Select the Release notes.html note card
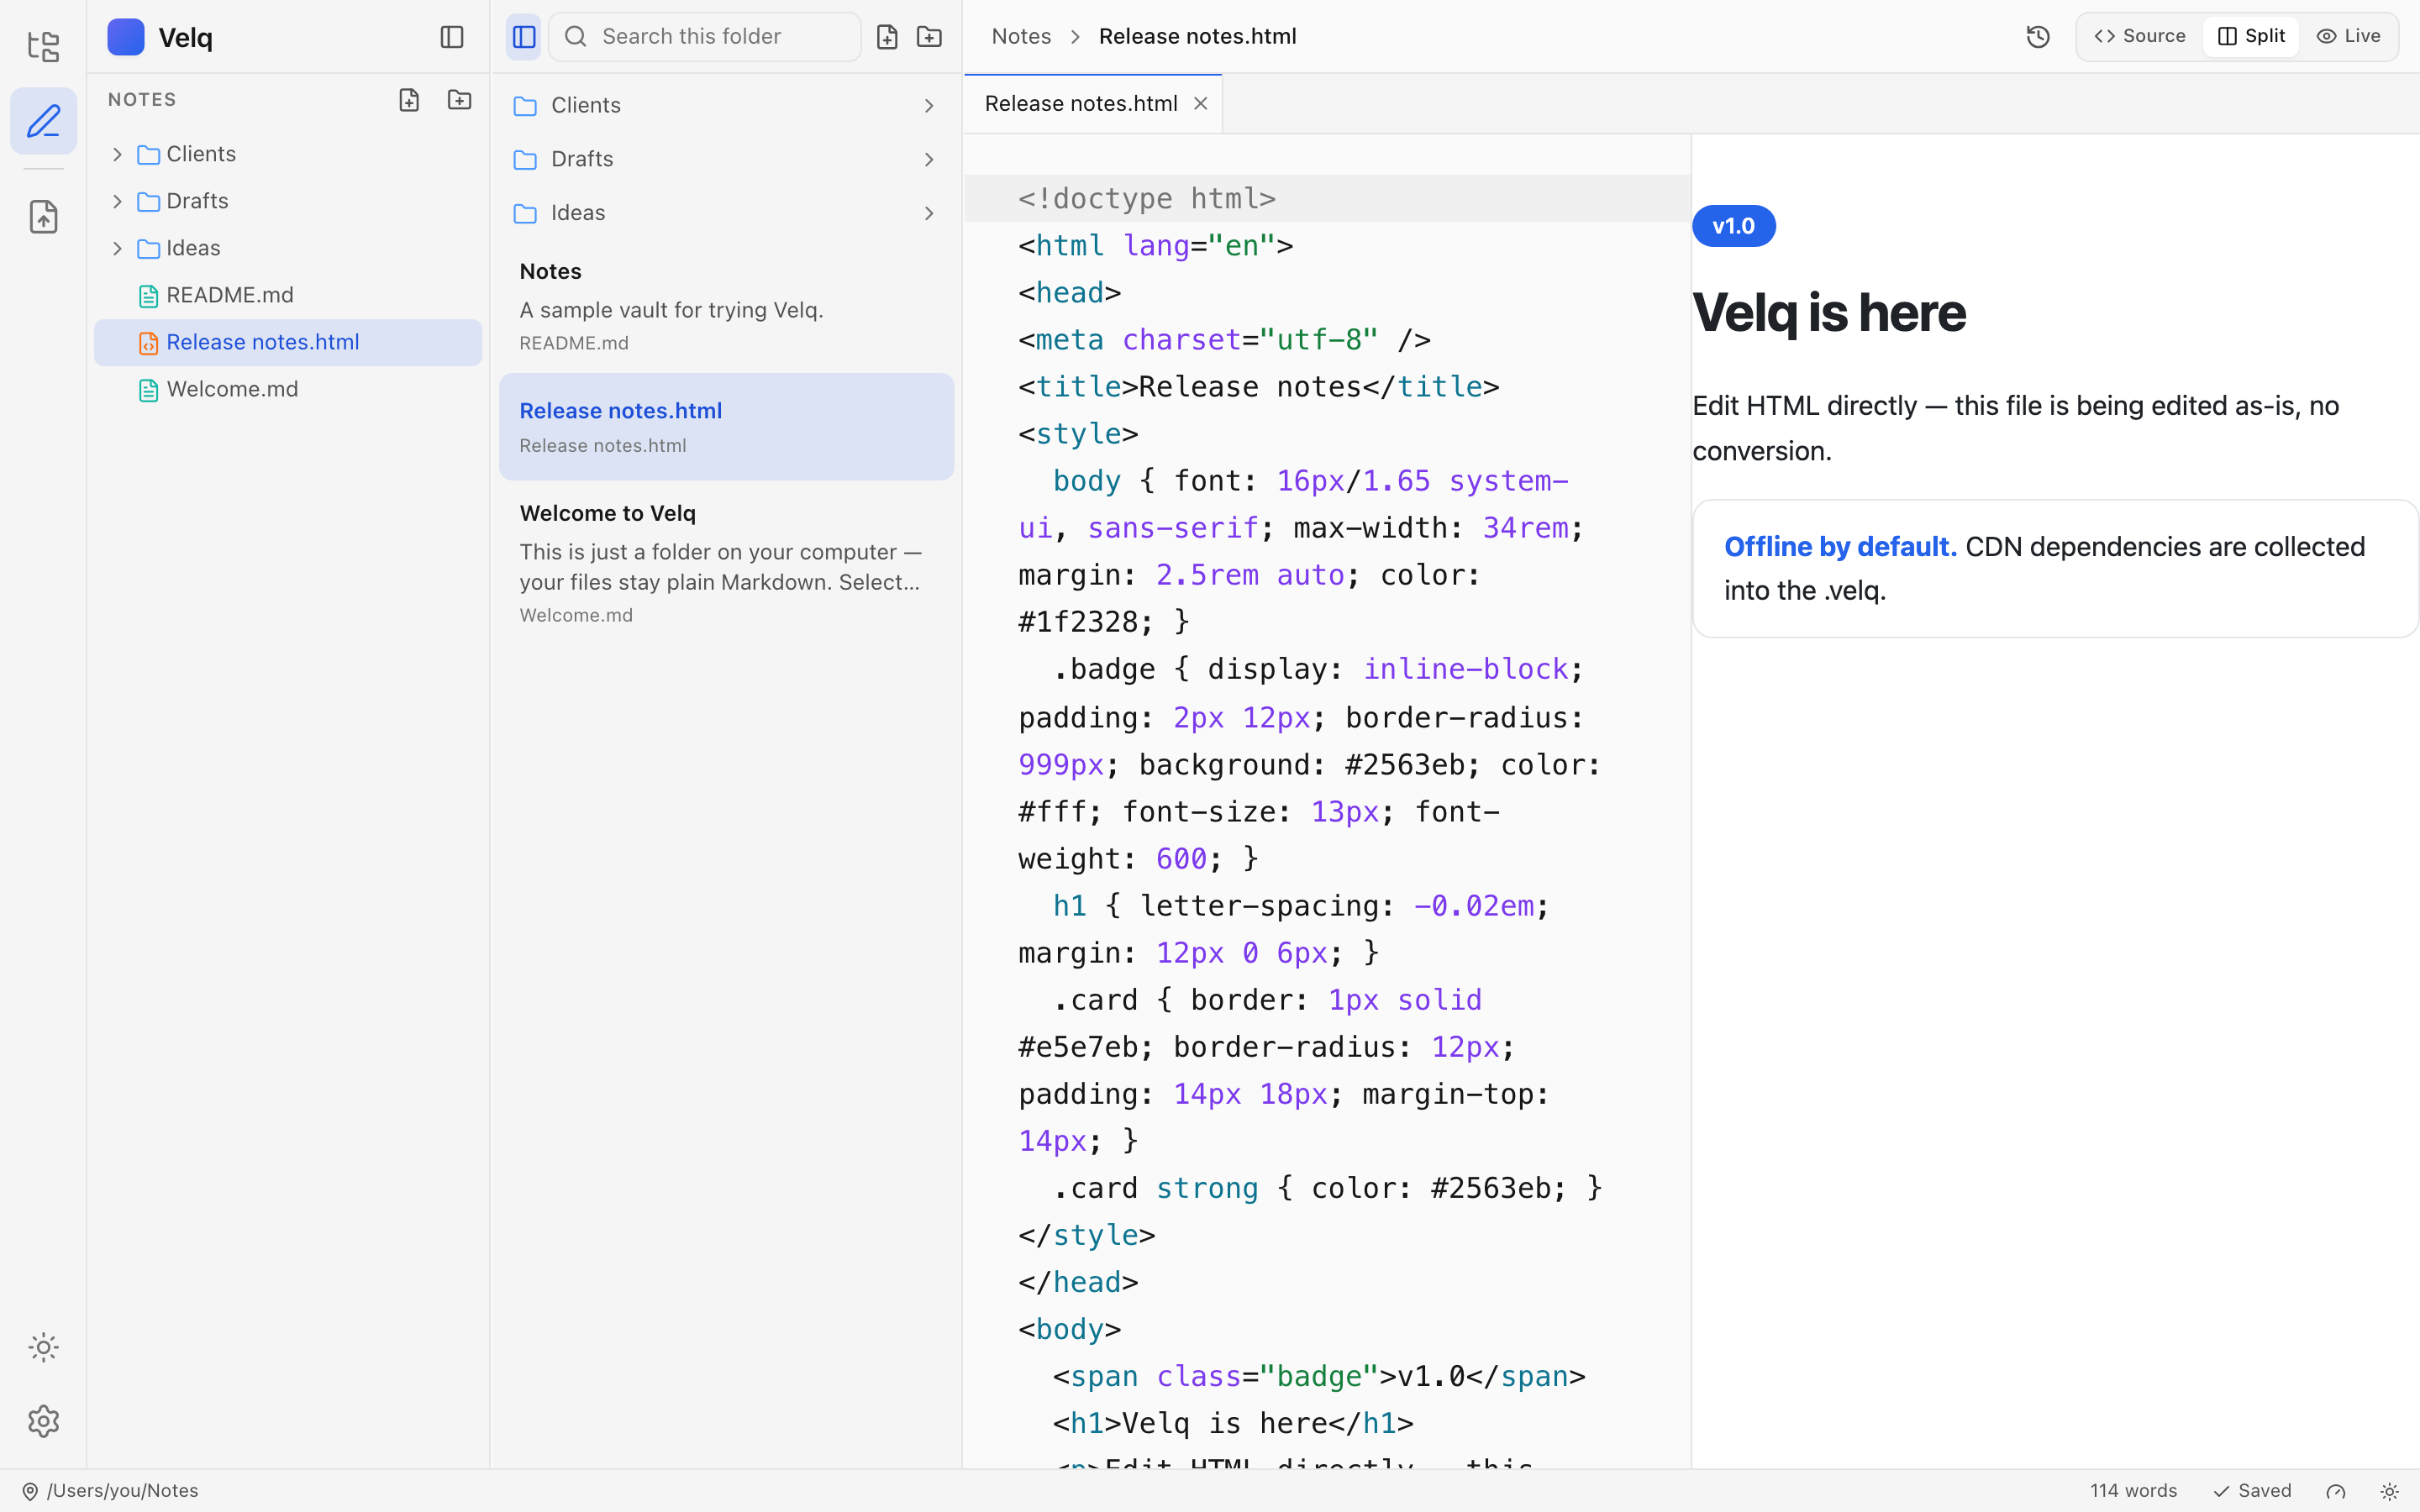Screen dimensions: 2420x1512 726,427
